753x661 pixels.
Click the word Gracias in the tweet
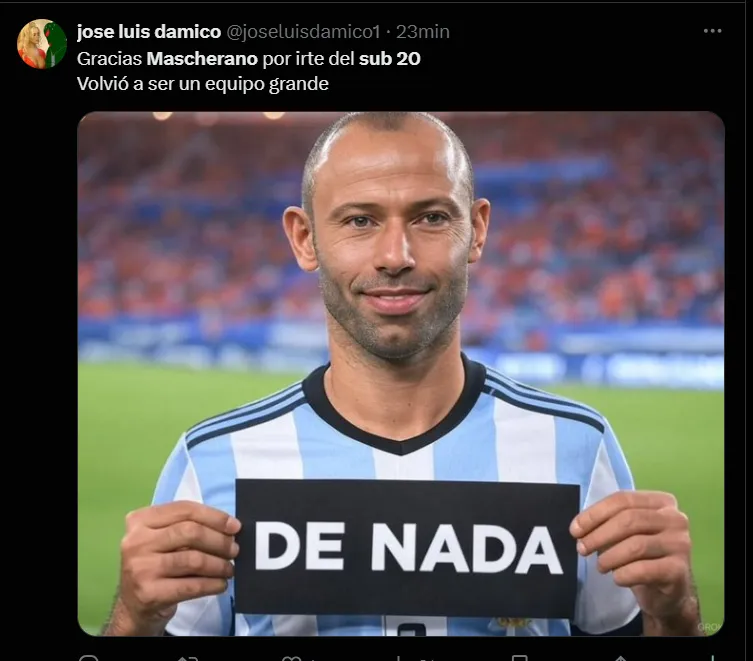109,59
